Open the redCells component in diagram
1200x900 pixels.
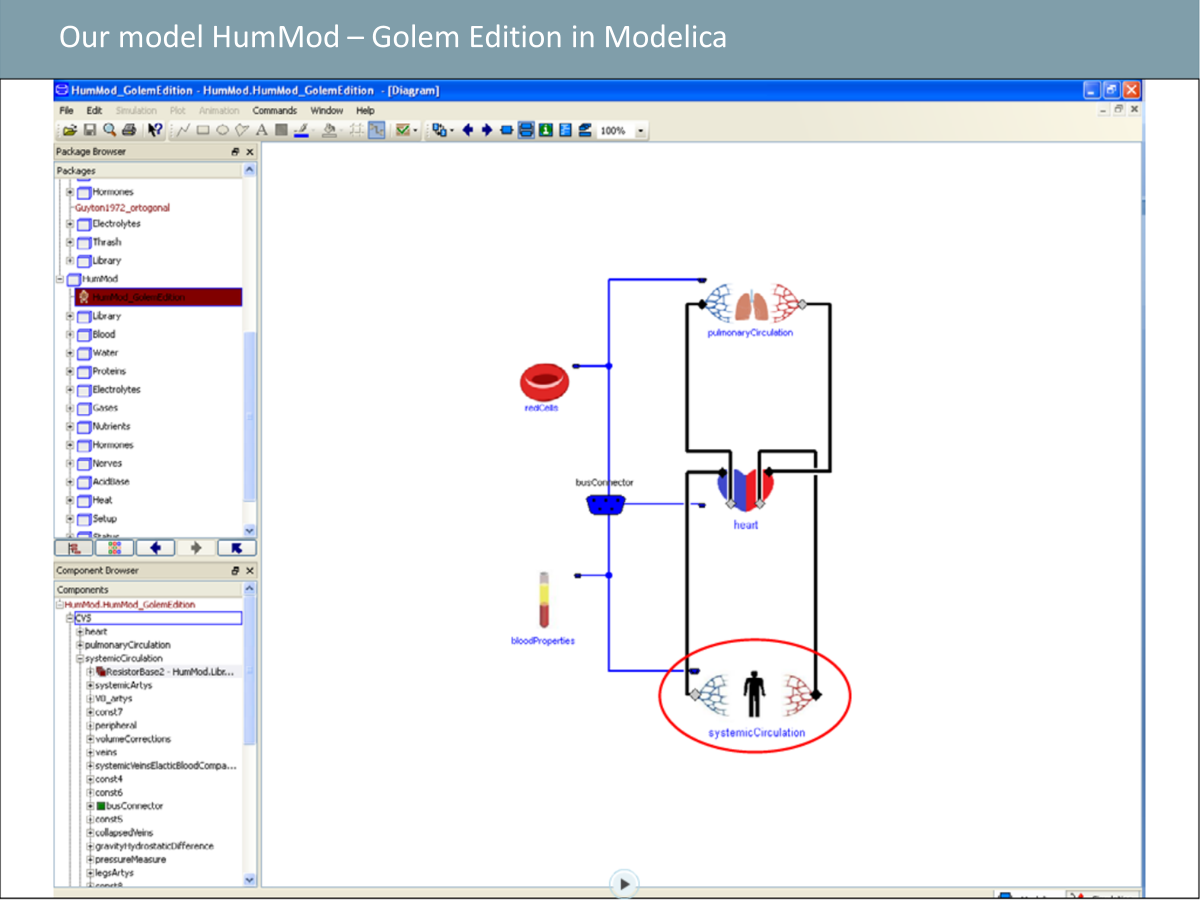pos(543,384)
